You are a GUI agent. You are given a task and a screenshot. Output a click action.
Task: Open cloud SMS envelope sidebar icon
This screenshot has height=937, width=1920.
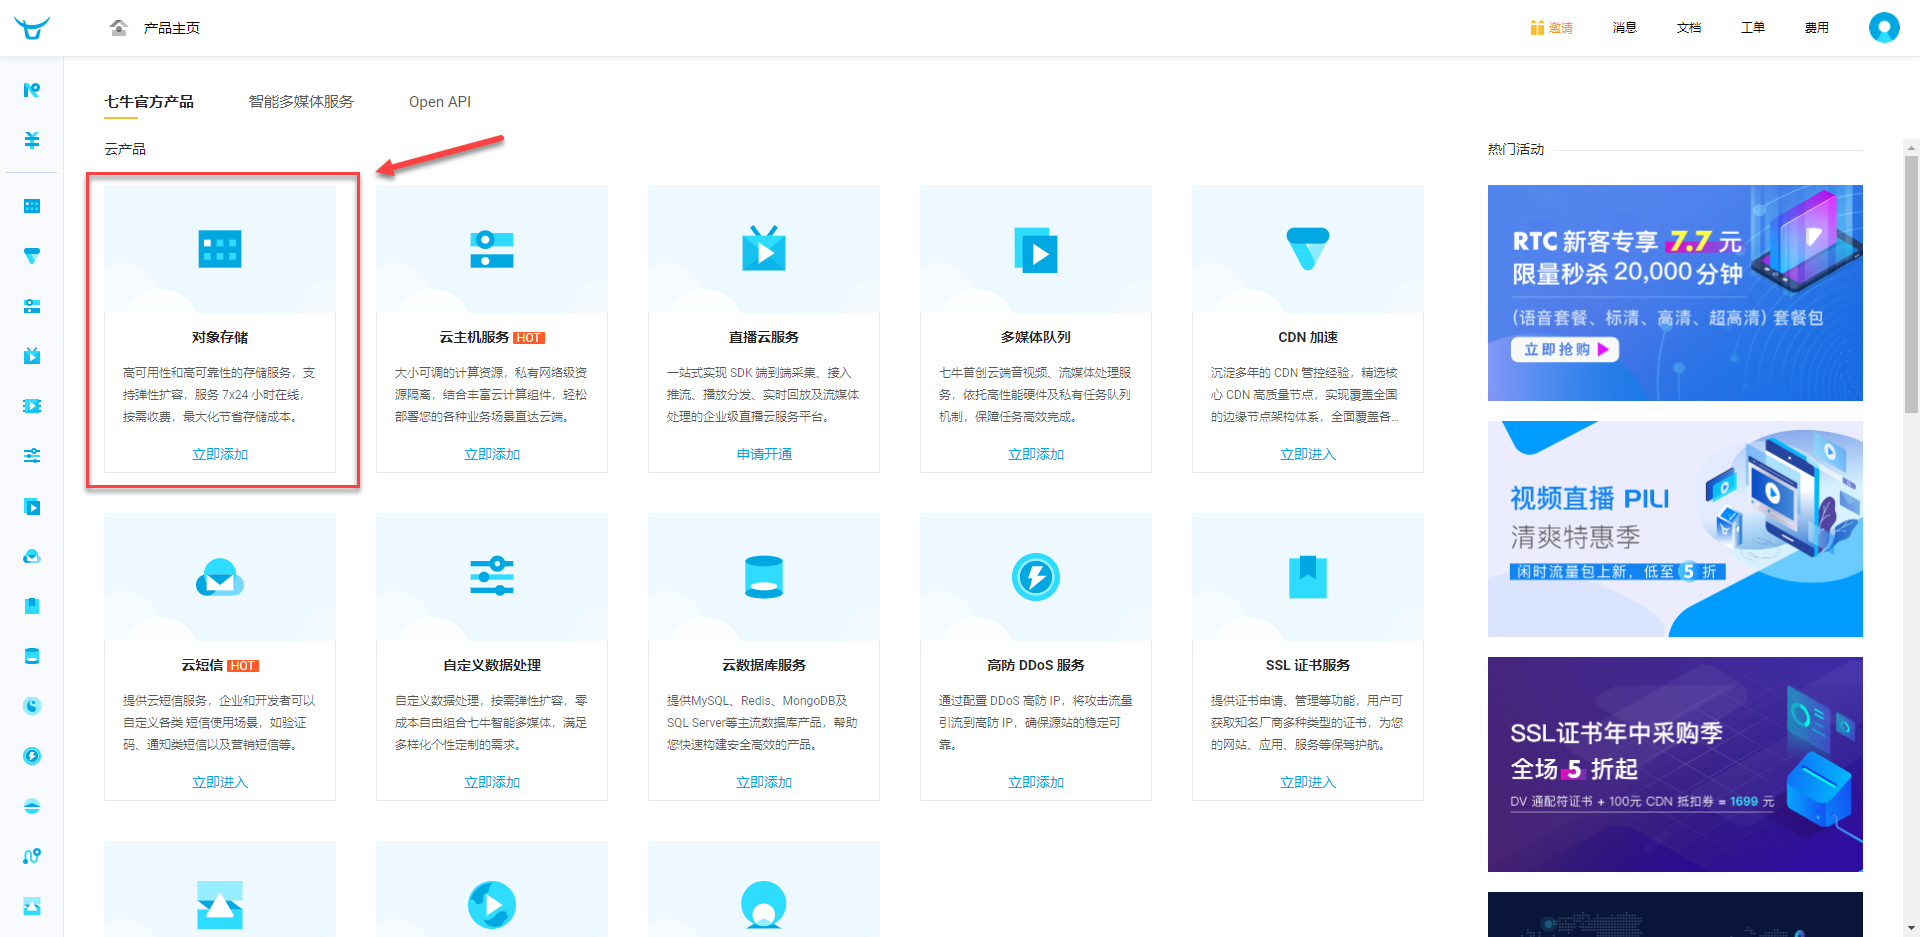tap(32, 556)
